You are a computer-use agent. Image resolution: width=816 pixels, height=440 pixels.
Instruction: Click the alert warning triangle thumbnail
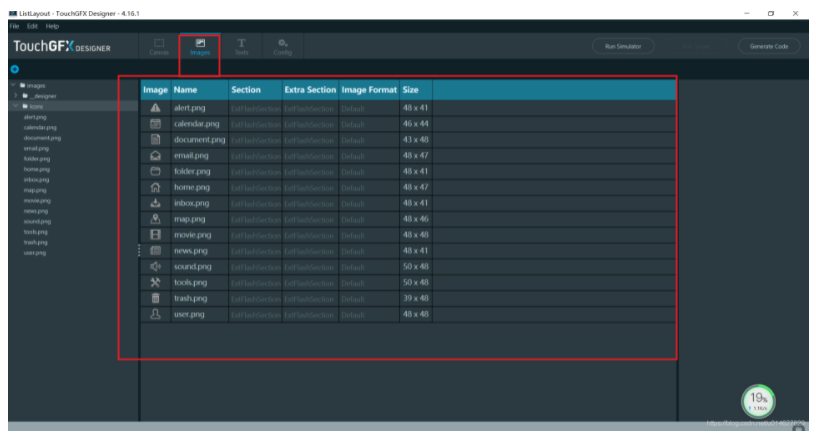coord(155,108)
